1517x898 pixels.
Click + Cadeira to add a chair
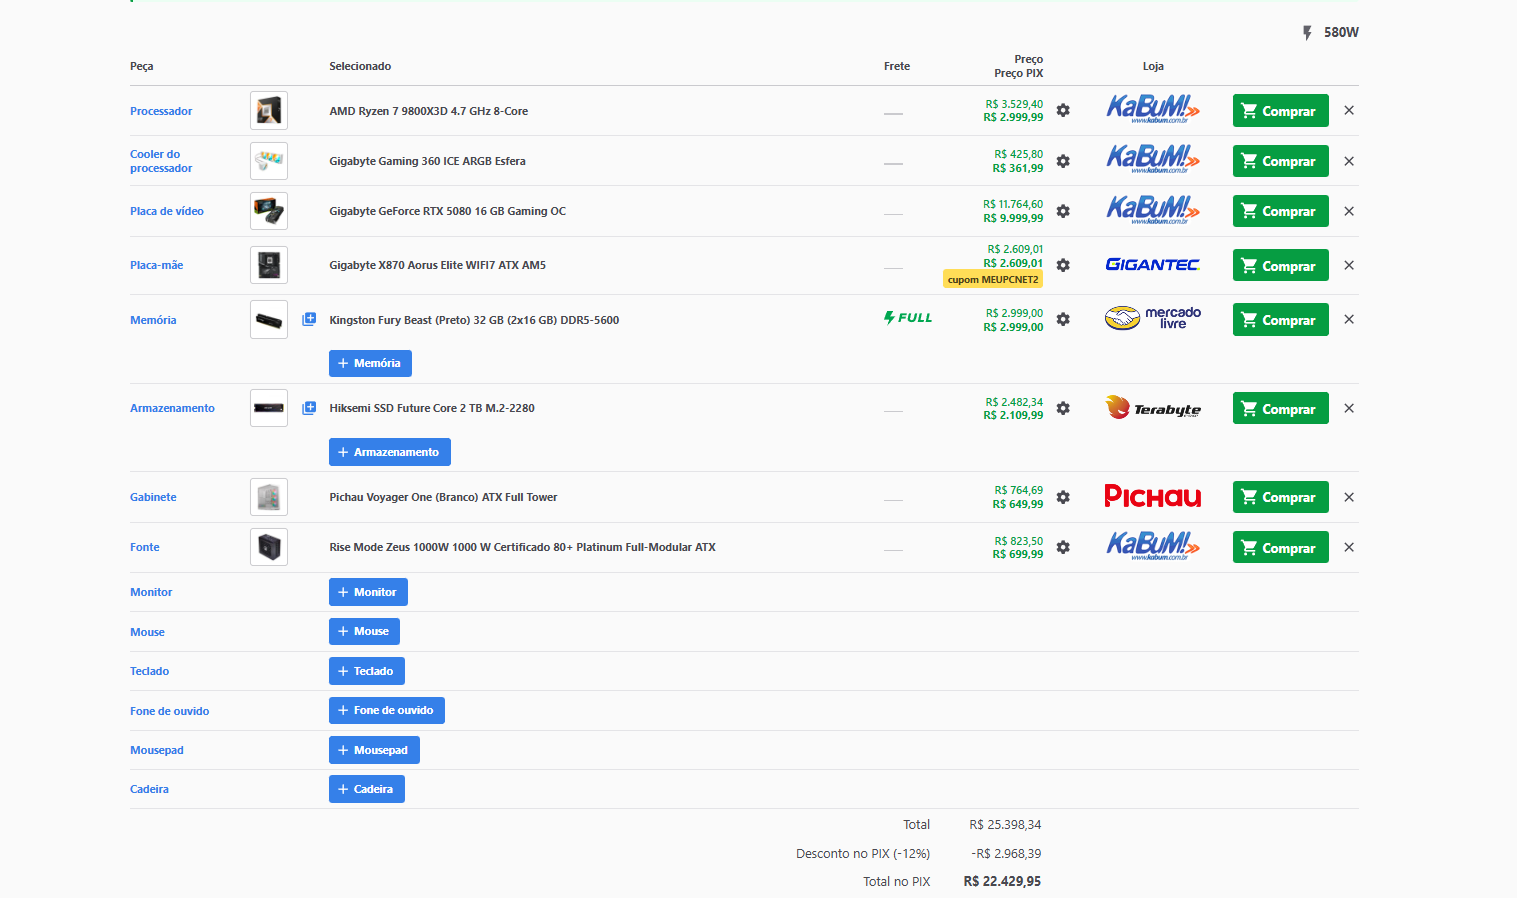tap(366, 789)
